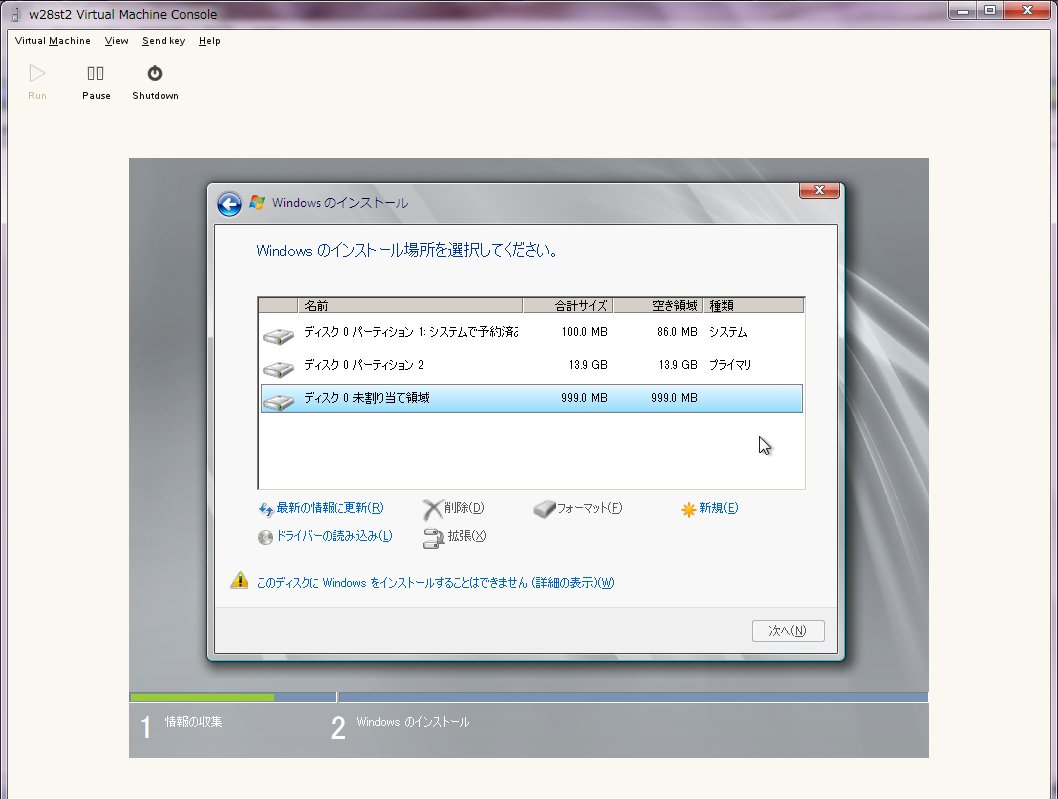Click drive icon for パーティション 1 row
This screenshot has width=1058, height=799.
tap(278, 335)
